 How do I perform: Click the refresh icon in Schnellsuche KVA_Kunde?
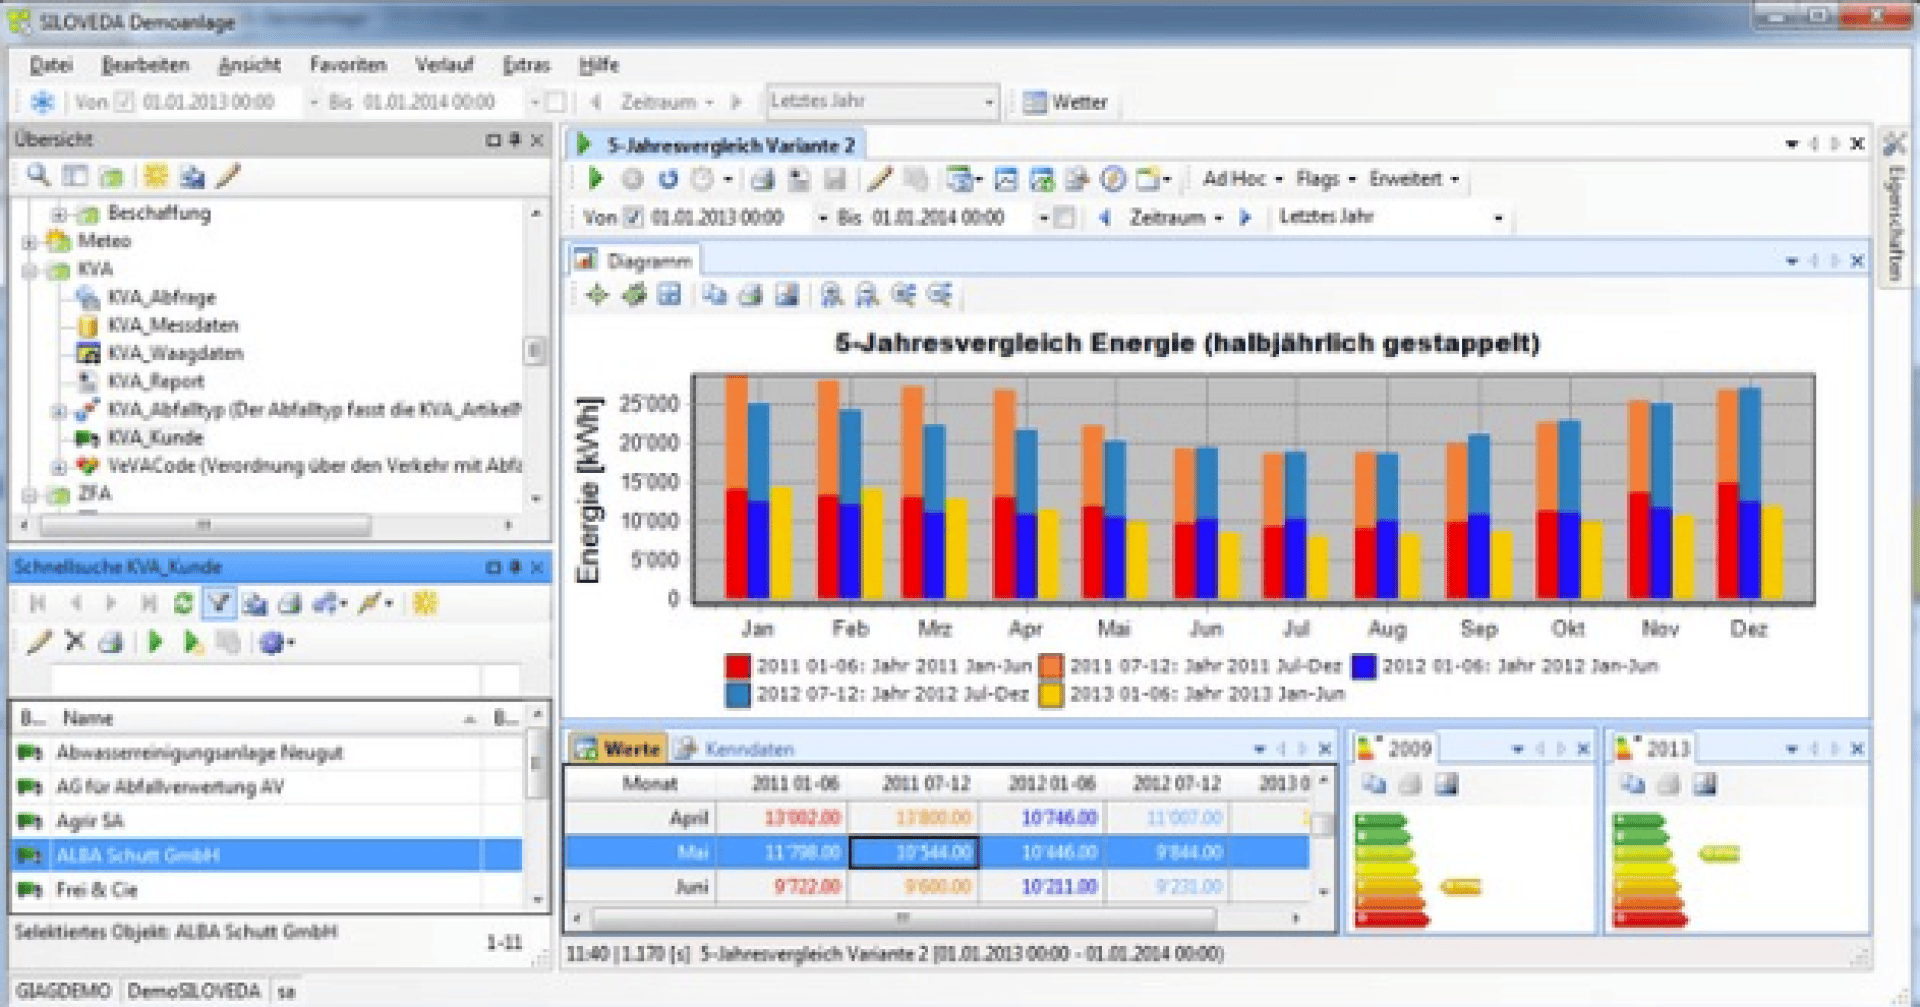pos(186,603)
